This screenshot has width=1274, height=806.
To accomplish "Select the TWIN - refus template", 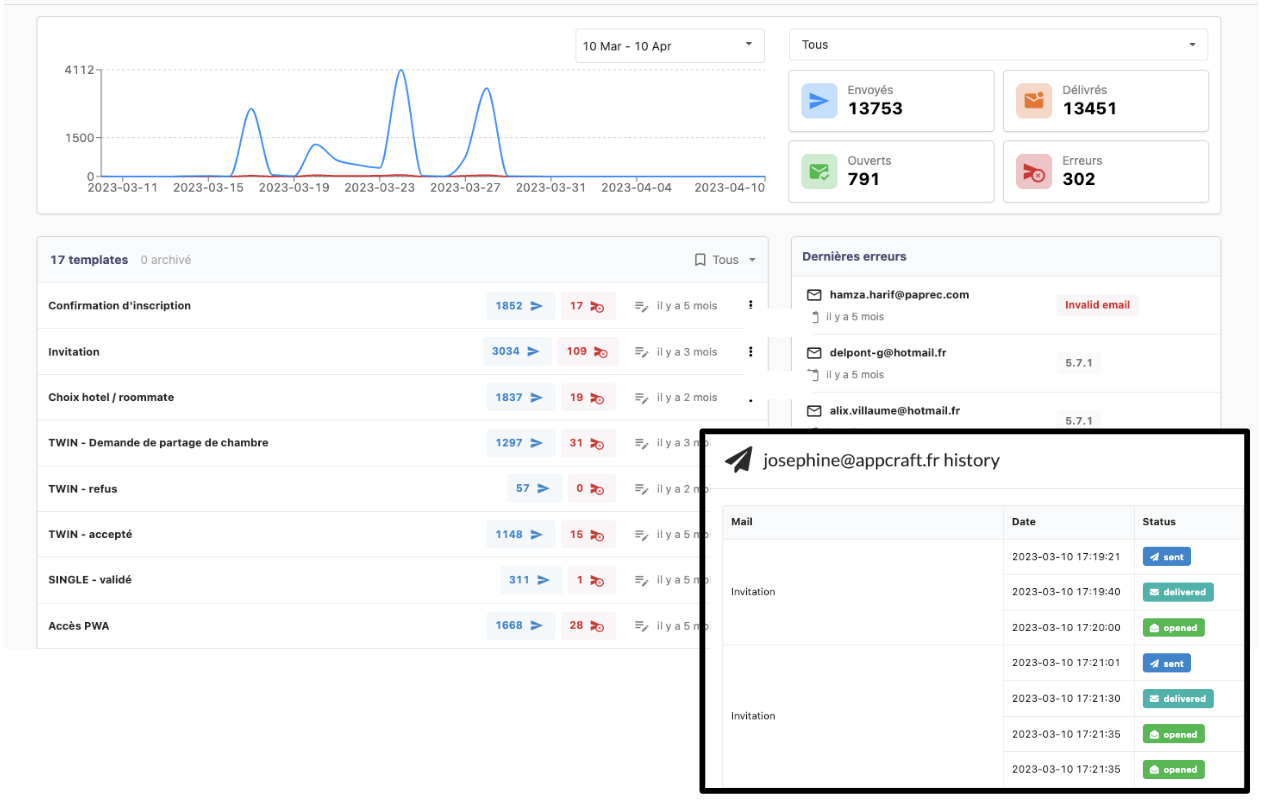I will click(83, 489).
